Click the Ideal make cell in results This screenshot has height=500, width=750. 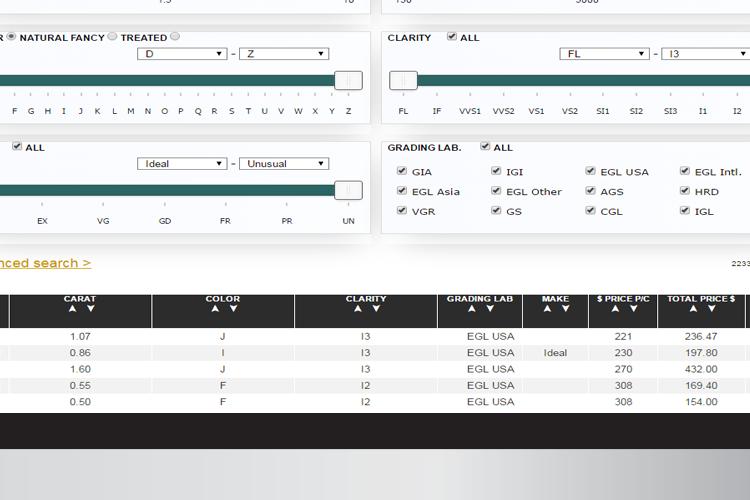[555, 353]
